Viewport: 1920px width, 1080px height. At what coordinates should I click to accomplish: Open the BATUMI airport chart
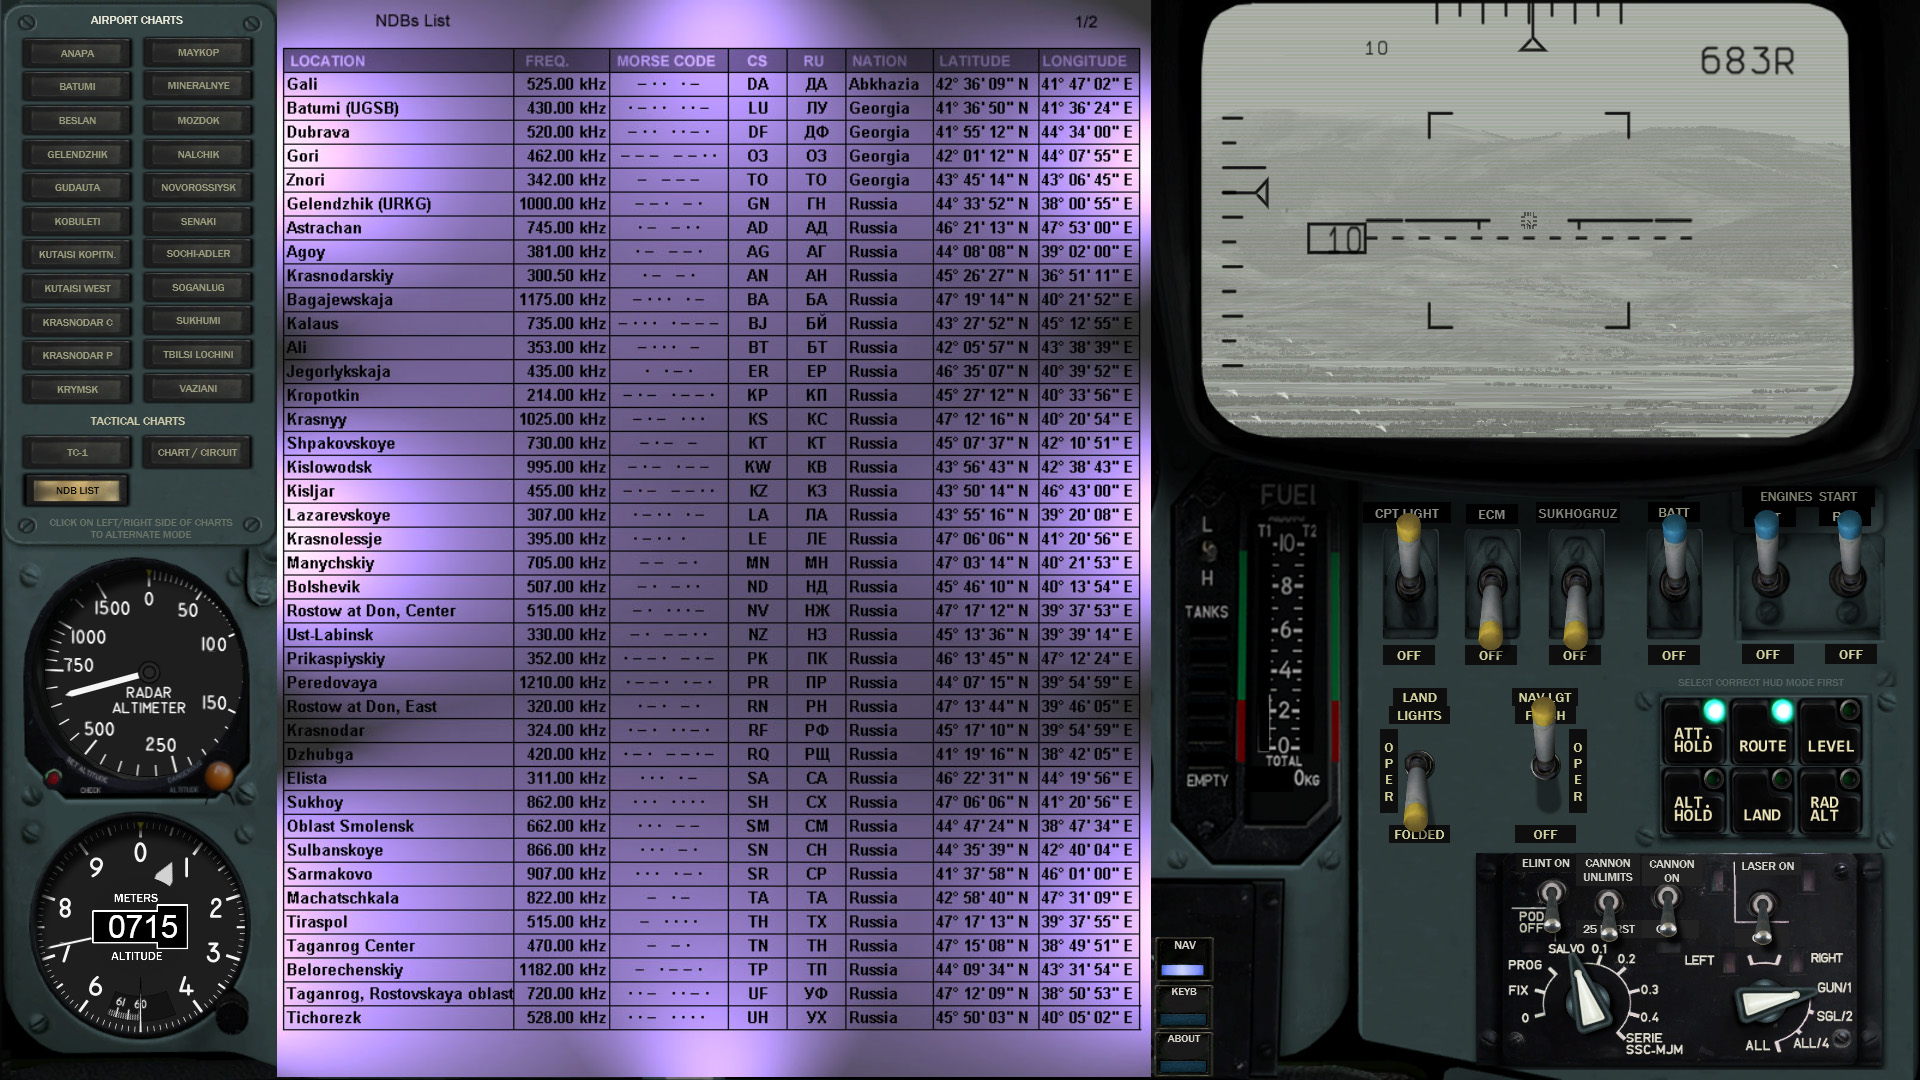point(77,87)
